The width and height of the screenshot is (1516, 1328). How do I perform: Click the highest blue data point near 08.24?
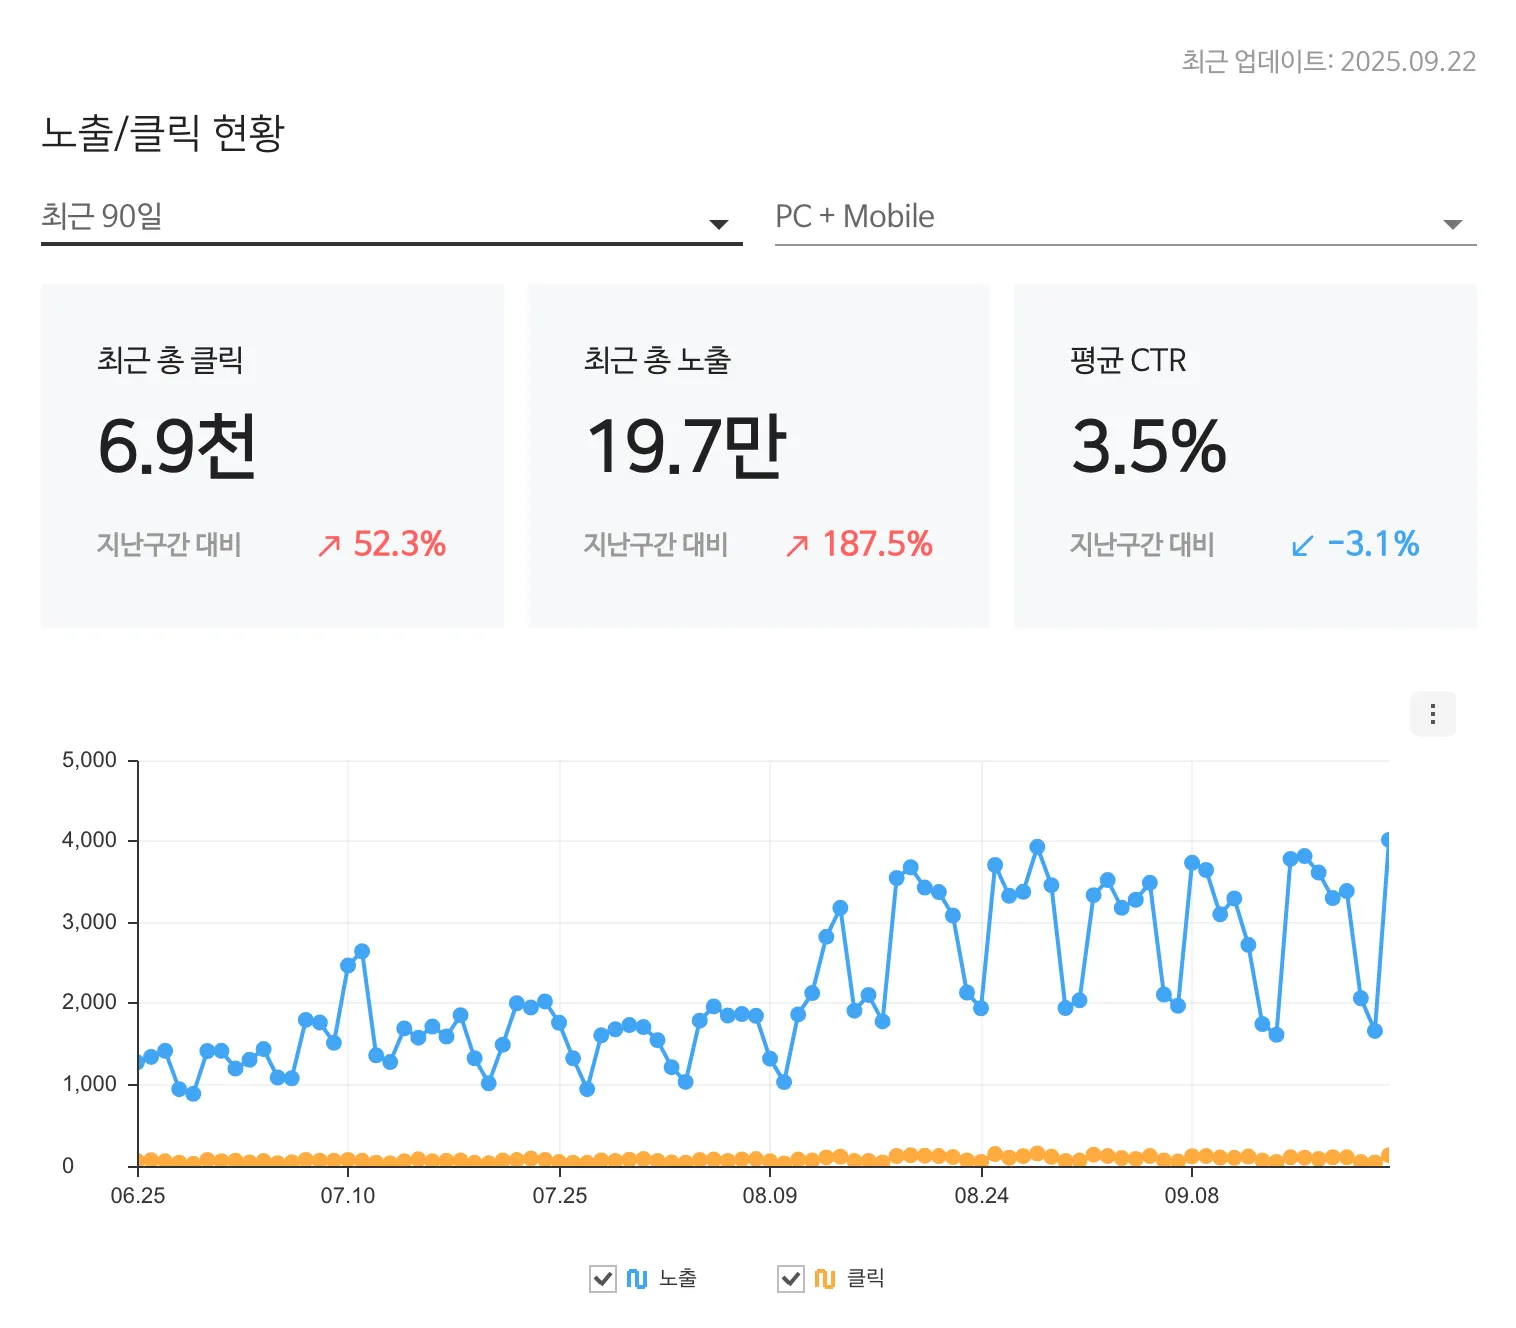click(1035, 845)
